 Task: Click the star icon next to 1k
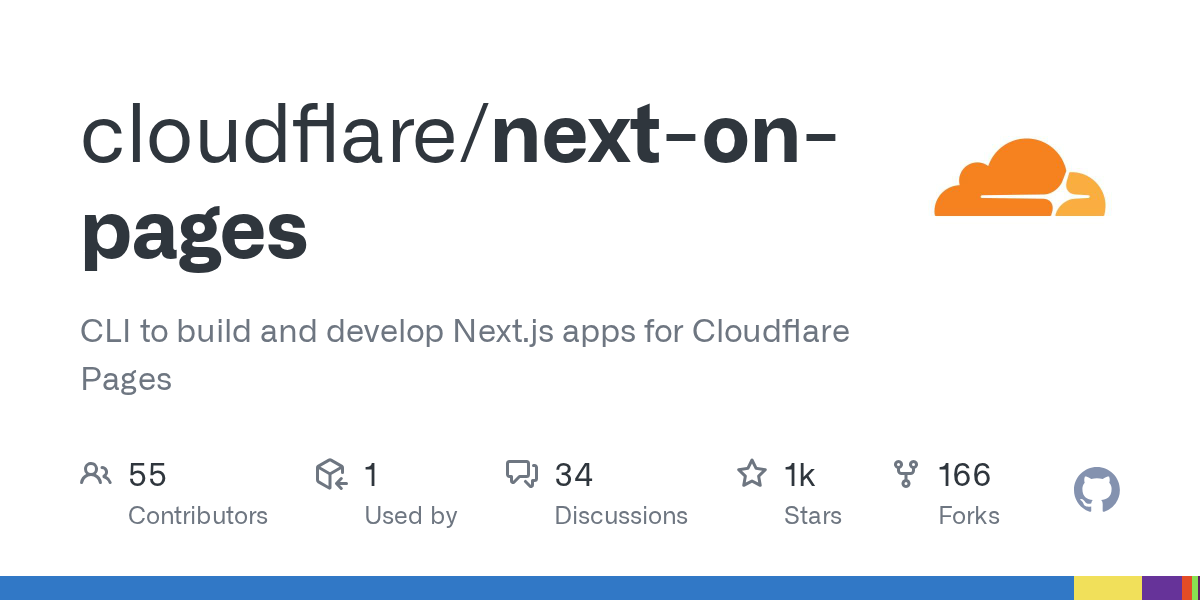click(751, 474)
